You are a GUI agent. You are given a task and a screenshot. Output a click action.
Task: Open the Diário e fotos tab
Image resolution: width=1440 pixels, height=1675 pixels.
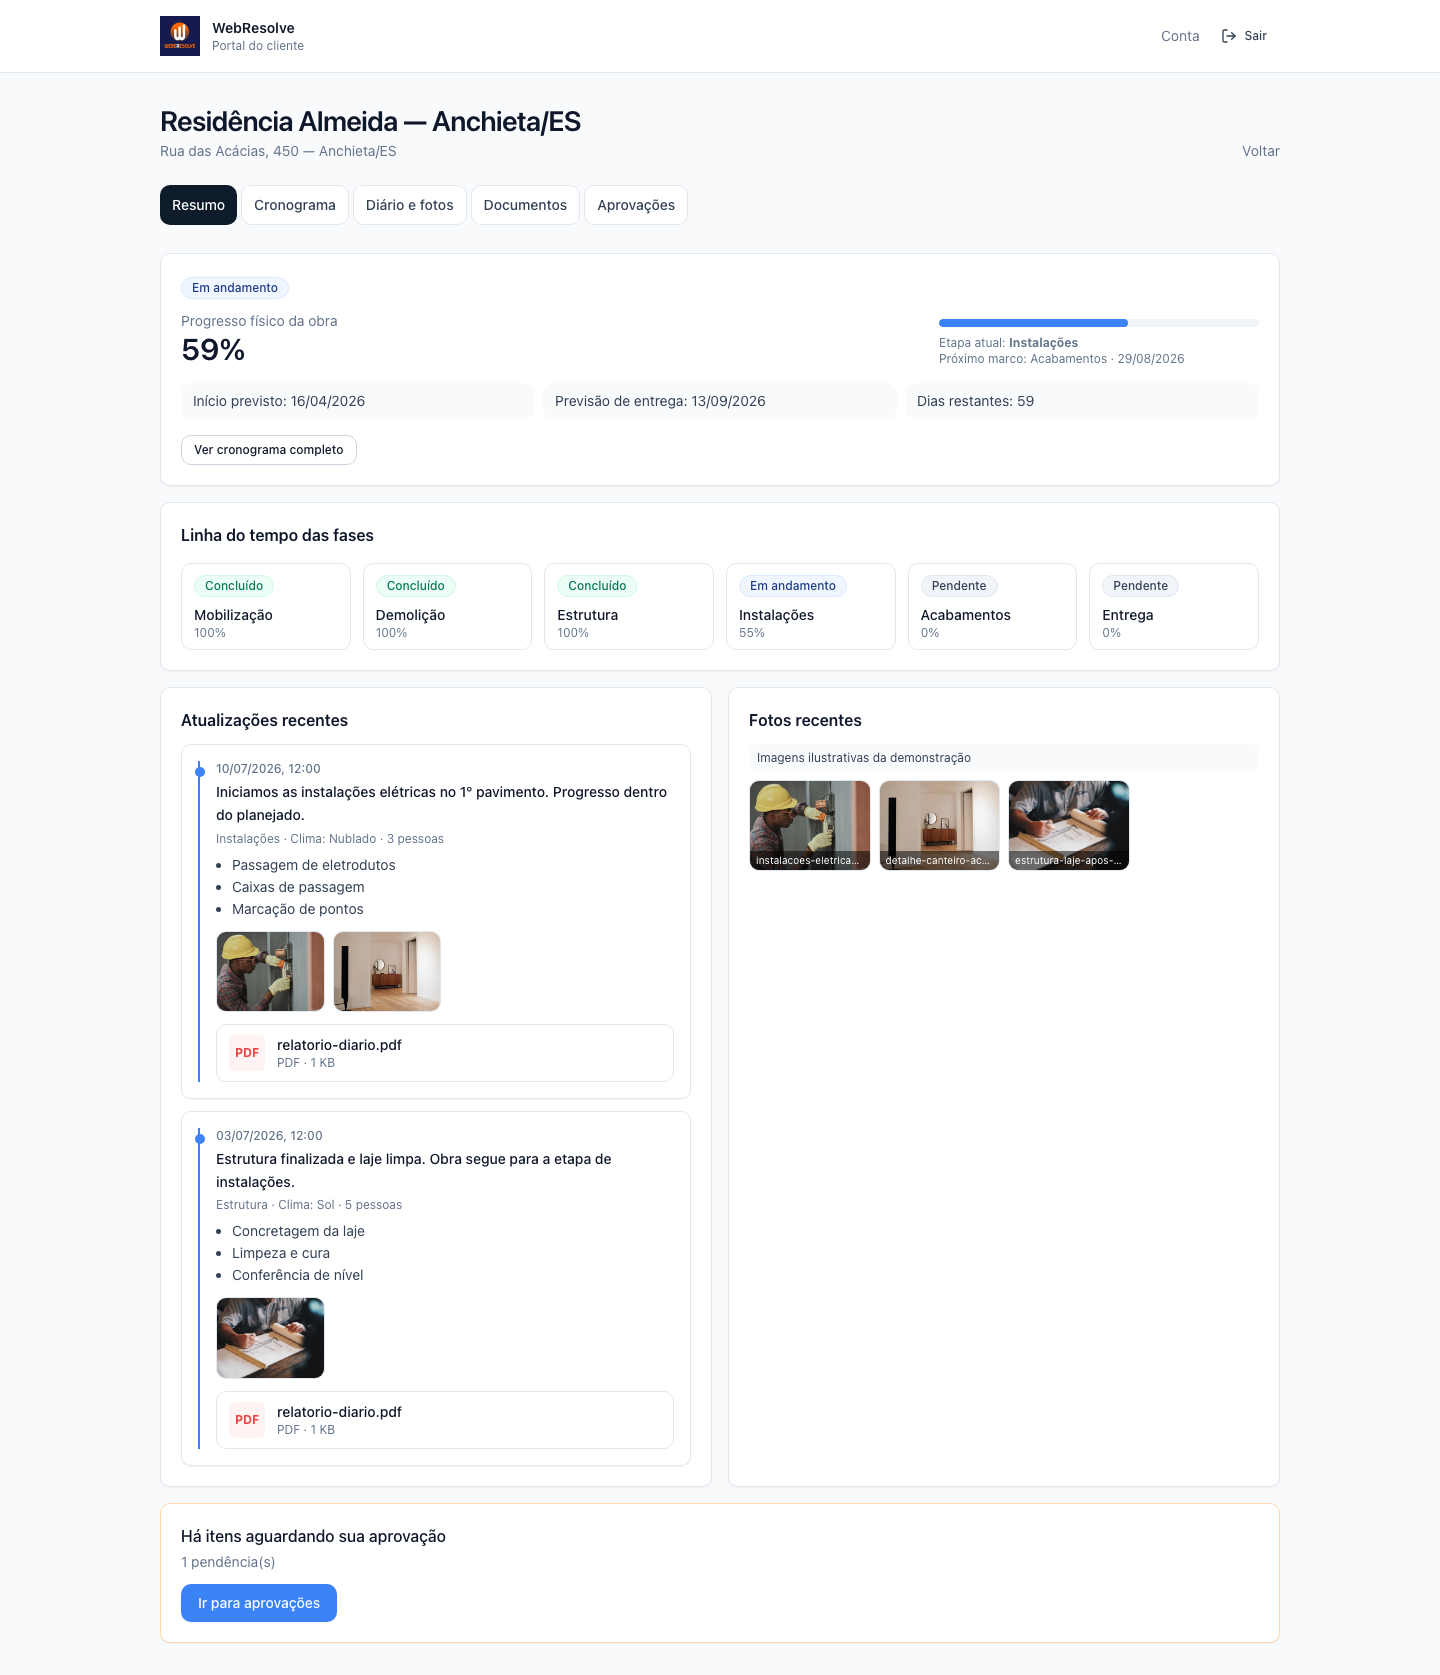pyautogui.click(x=410, y=205)
